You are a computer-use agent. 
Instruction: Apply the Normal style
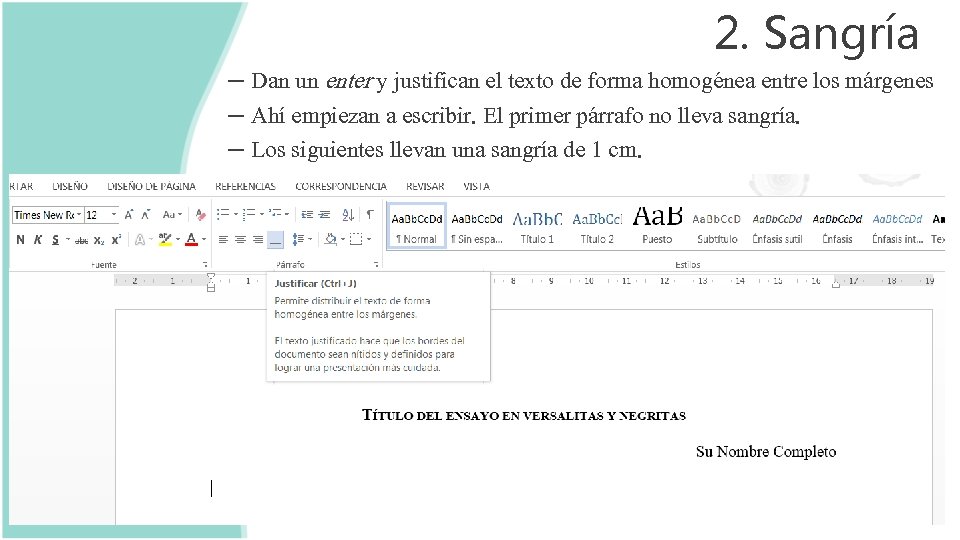[416, 227]
